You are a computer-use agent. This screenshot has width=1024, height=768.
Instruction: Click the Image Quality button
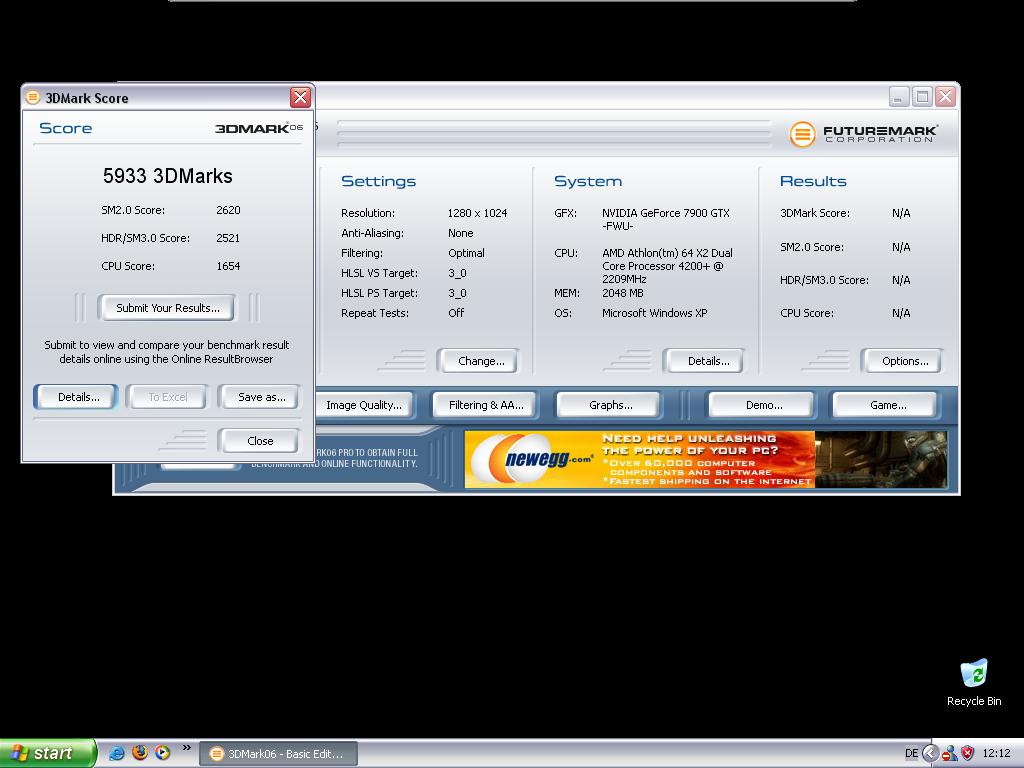[x=364, y=405]
